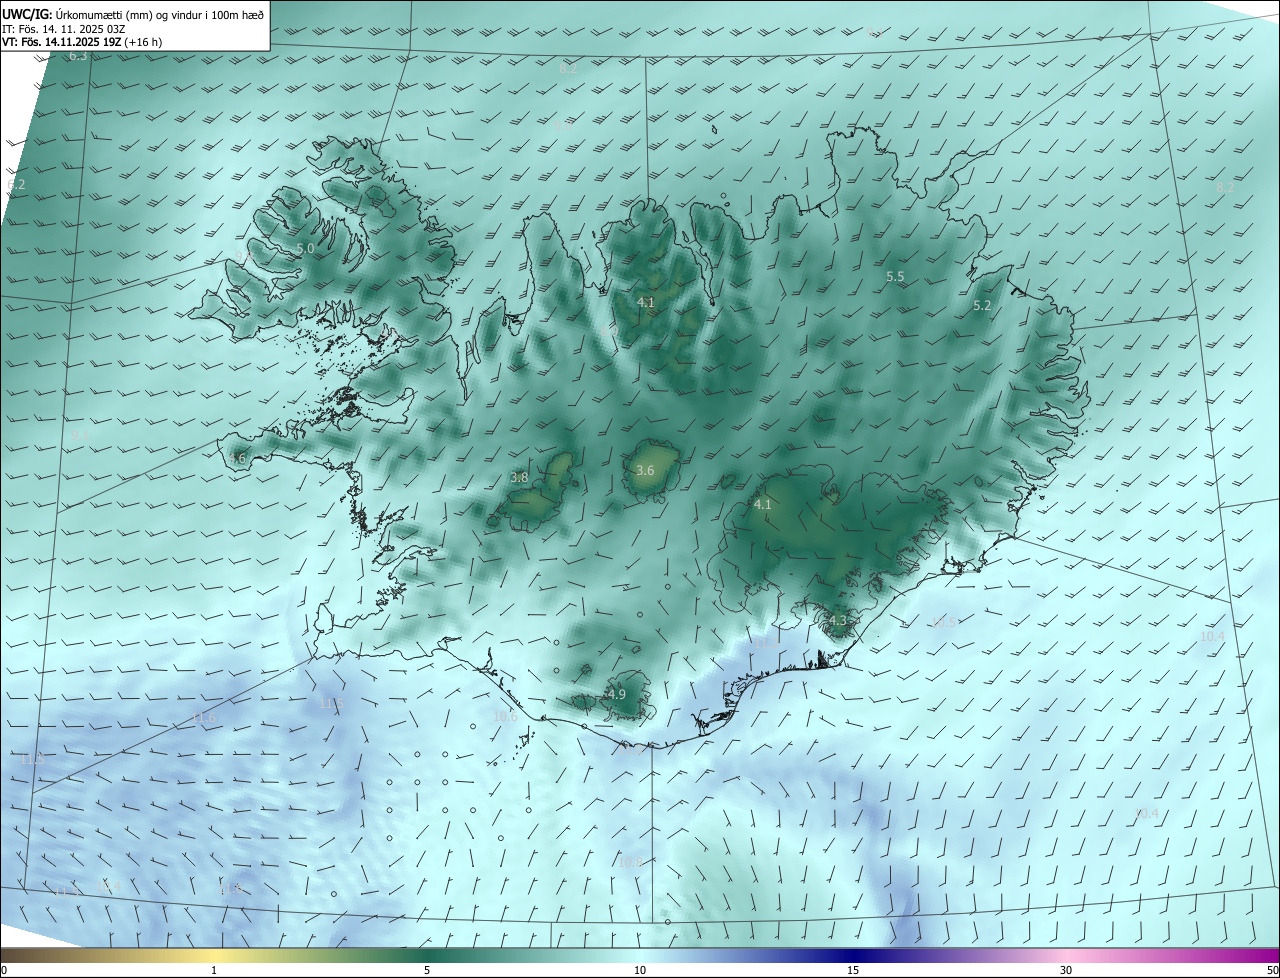1280x978 pixels.
Task: Click the 4.9 value on the south-coast glacier
Action: click(x=617, y=694)
